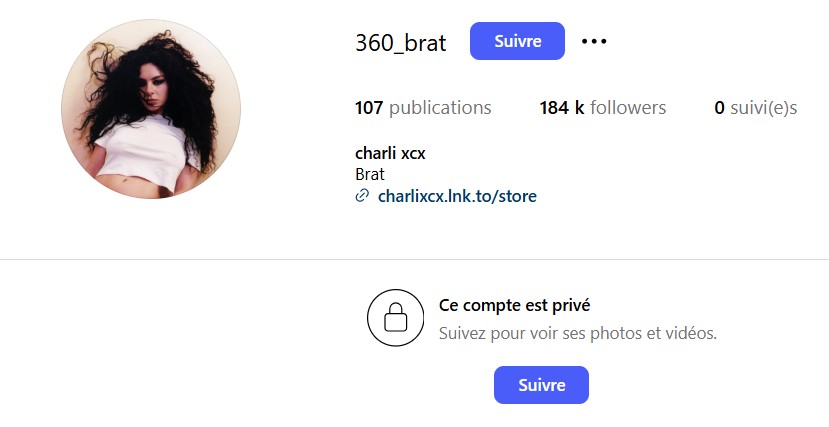This screenshot has width=829, height=427.
Task: Click the Brat bio text
Action: pyautogui.click(x=370, y=174)
